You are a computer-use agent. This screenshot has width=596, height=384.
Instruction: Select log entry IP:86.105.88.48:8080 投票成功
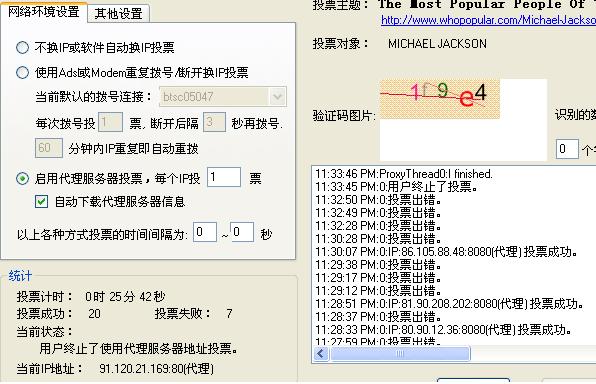tap(447, 252)
